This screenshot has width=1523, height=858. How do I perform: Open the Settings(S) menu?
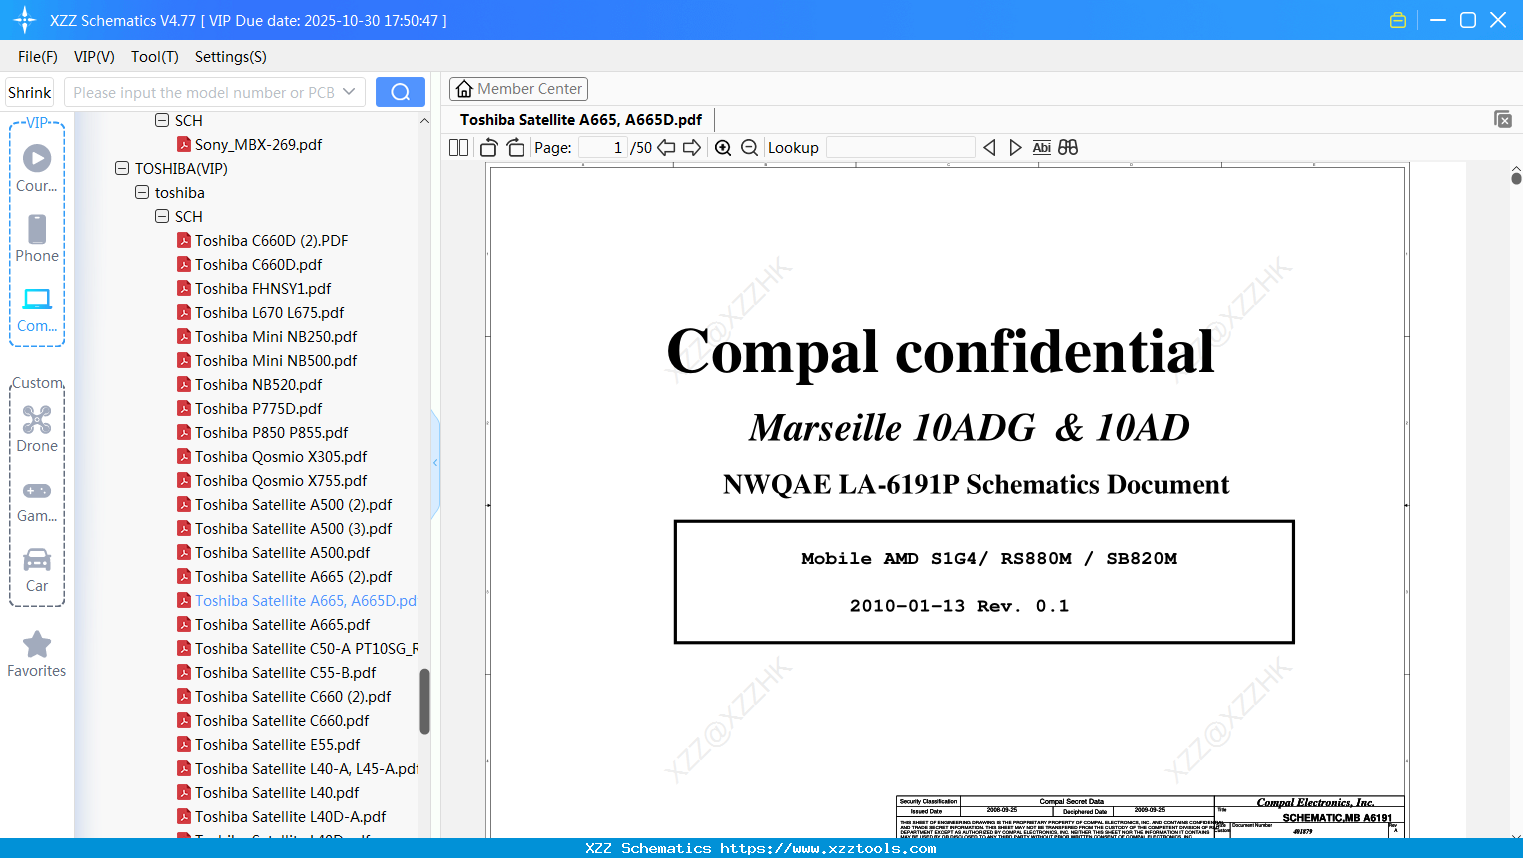coord(231,57)
